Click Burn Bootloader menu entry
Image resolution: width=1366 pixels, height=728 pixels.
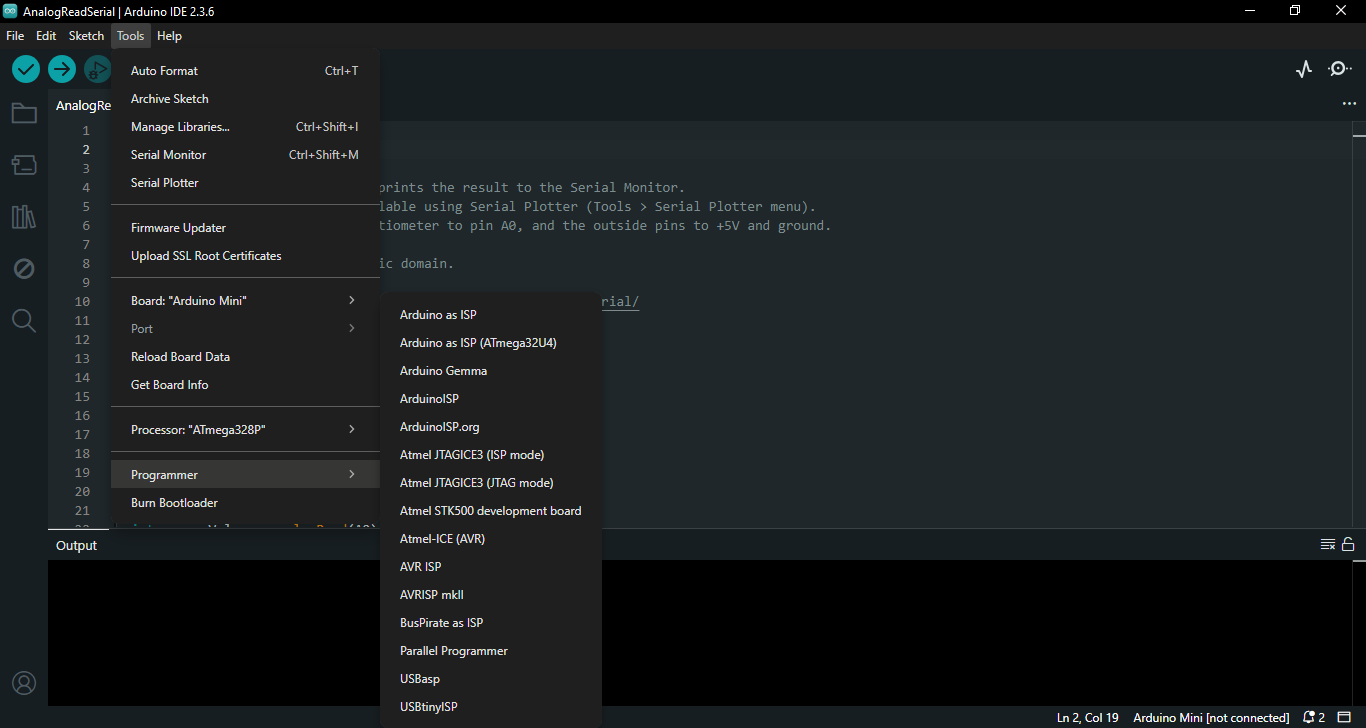point(174,503)
